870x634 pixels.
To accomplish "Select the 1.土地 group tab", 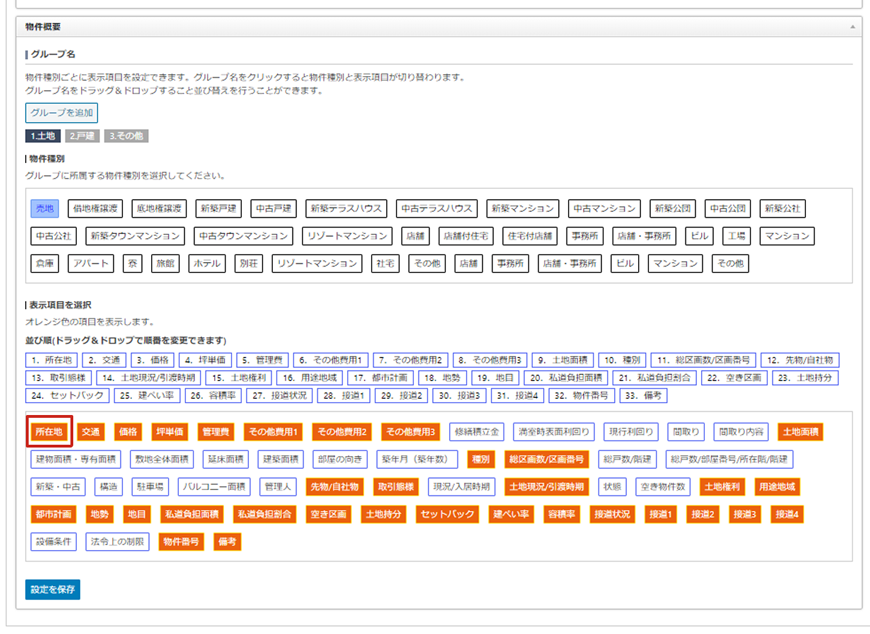I will 43,136.
